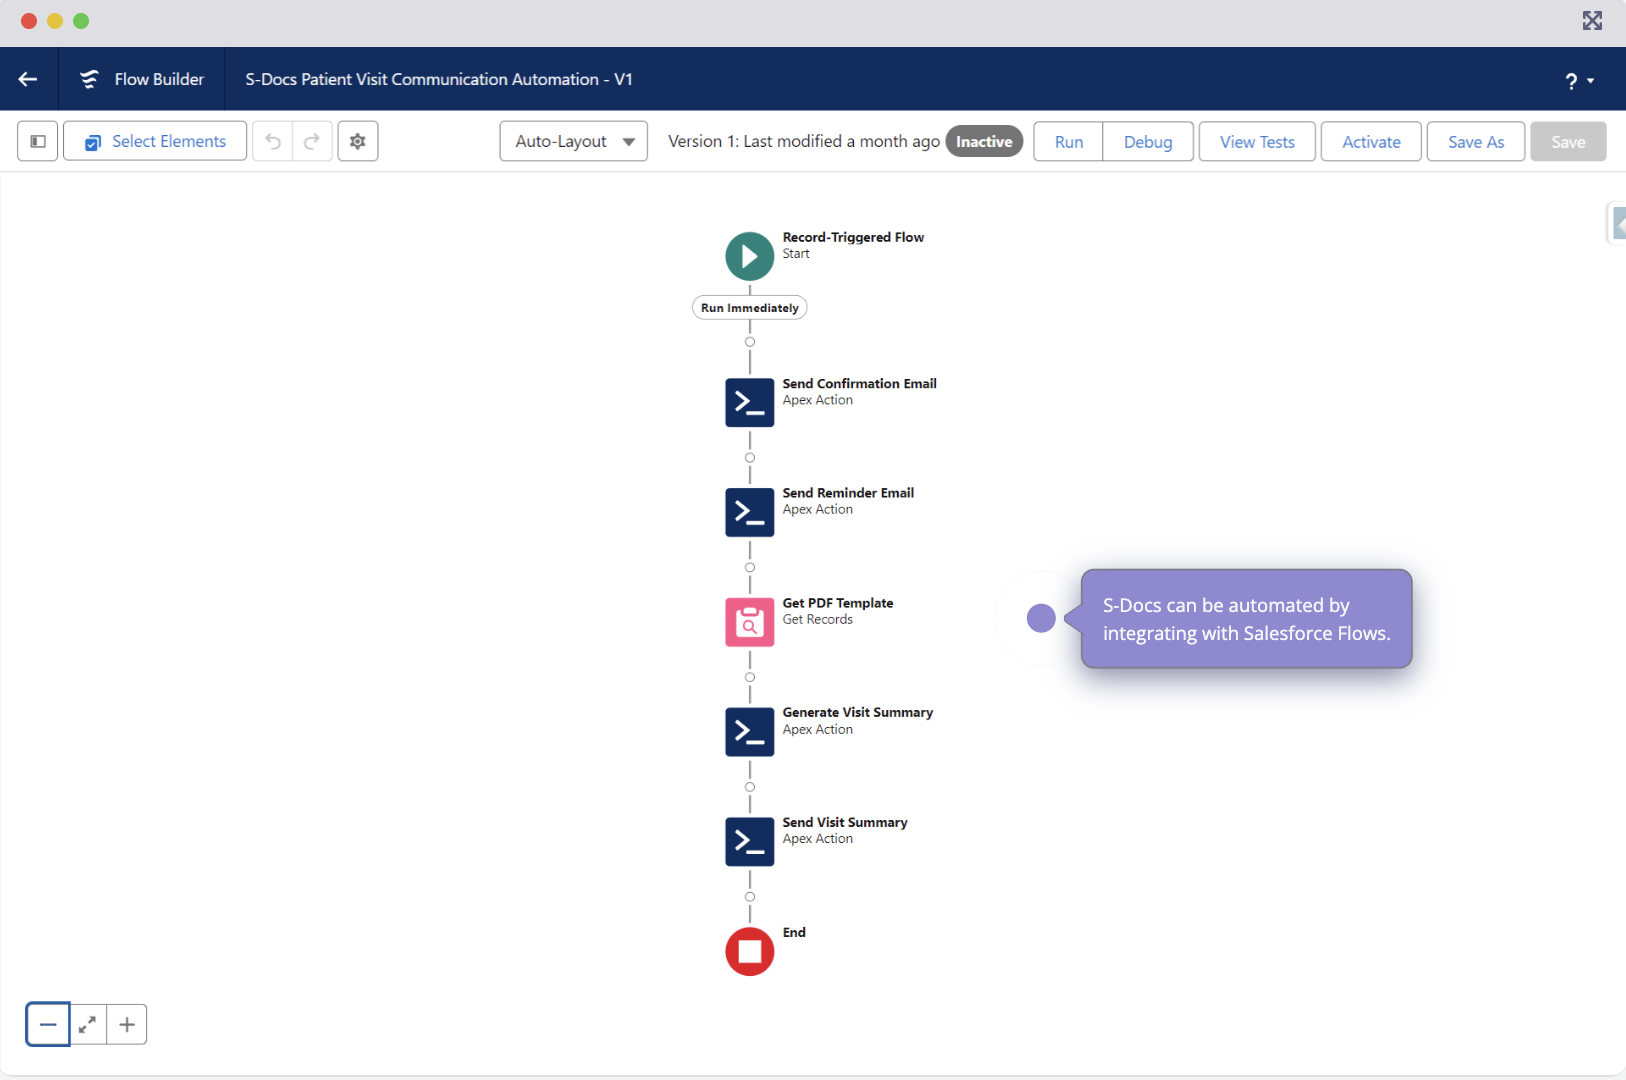Open flow settings gear icon
Viewport: 1626px width, 1080px height.
click(358, 141)
